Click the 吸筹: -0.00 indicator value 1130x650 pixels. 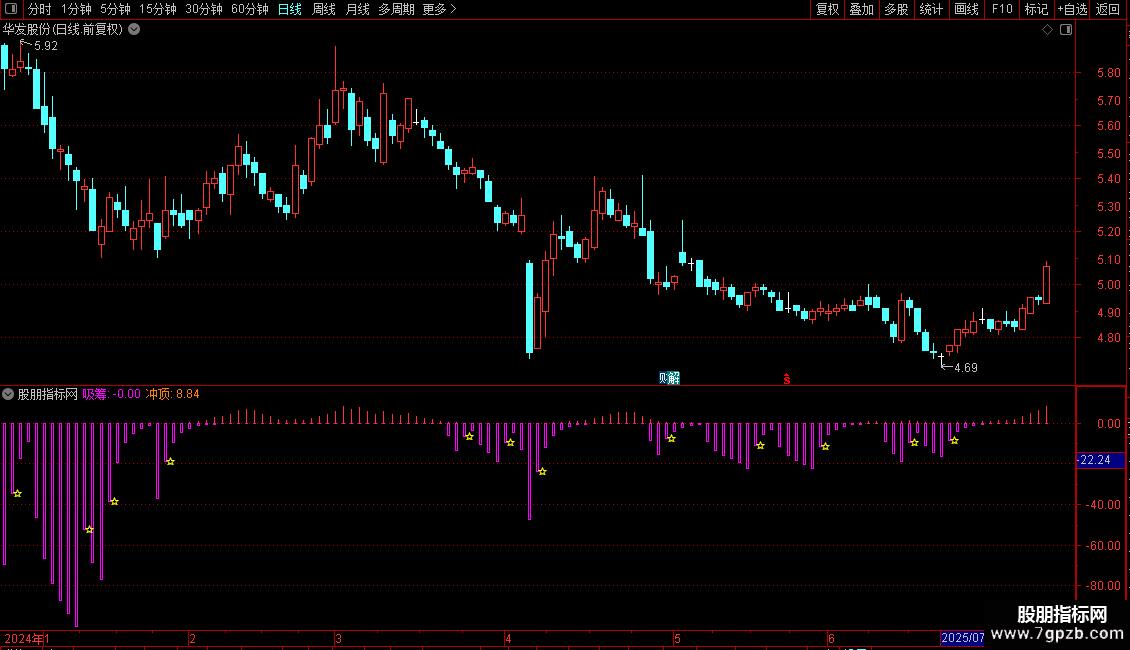pyautogui.click(x=112, y=394)
